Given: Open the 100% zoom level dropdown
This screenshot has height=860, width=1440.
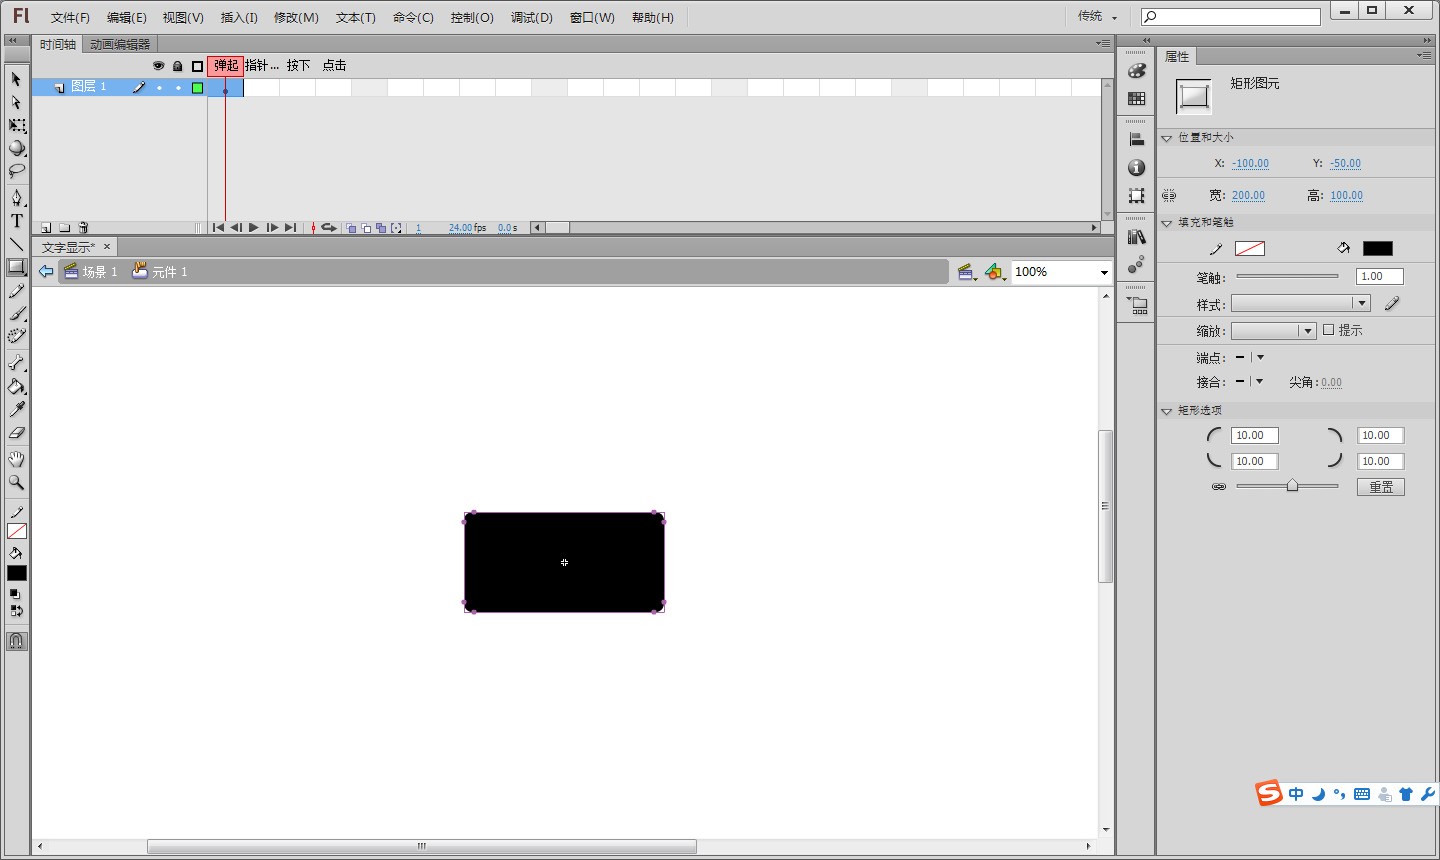Looking at the screenshot, I should (1104, 272).
